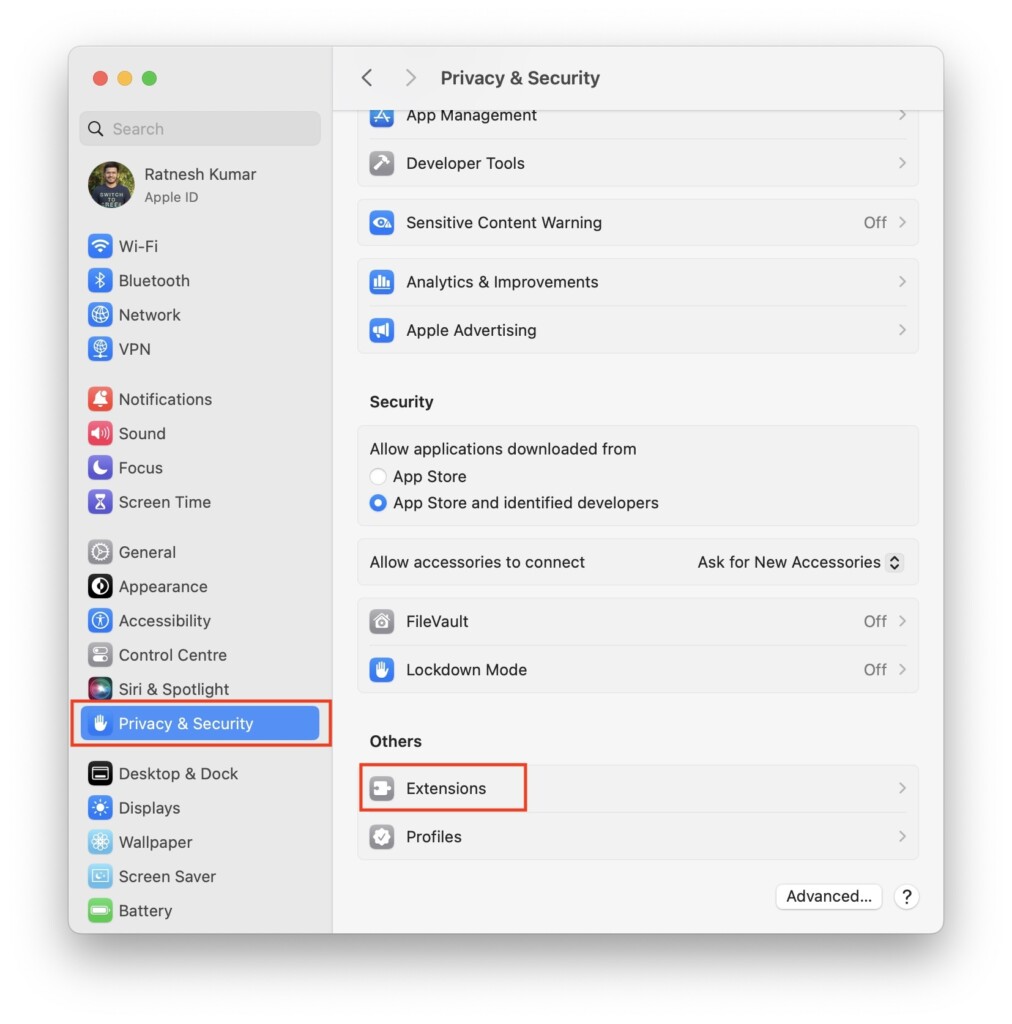Click the Desktop & Dock icon

click(100, 774)
